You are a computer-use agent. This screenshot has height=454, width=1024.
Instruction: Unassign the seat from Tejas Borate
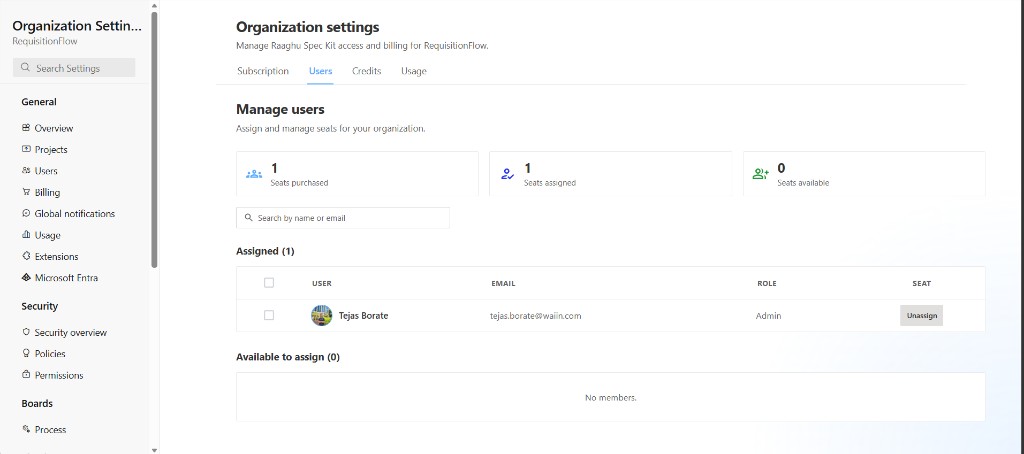(x=921, y=316)
